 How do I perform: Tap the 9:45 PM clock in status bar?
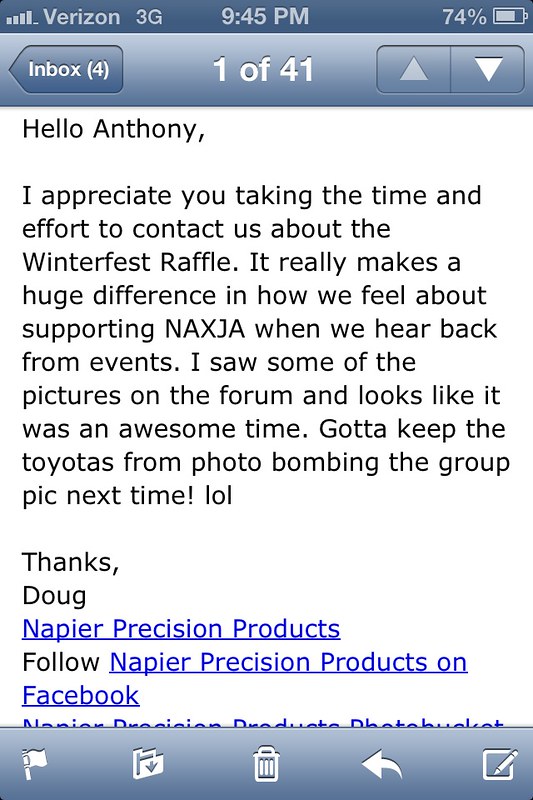point(265,16)
